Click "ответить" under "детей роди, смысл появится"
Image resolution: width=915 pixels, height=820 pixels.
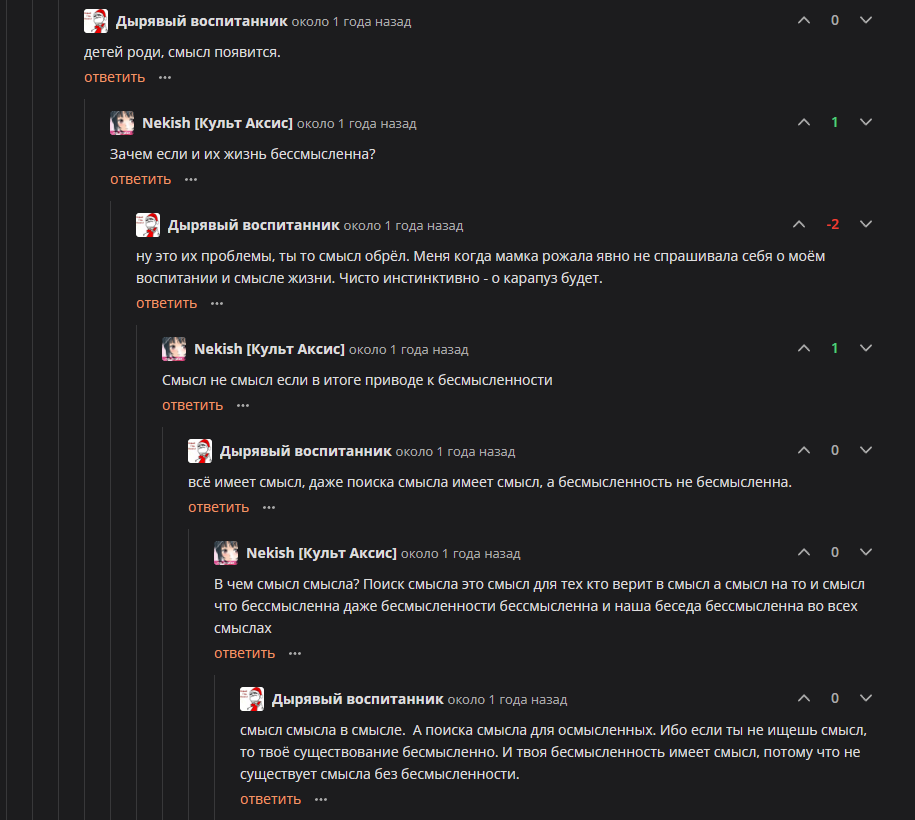[x=114, y=77]
